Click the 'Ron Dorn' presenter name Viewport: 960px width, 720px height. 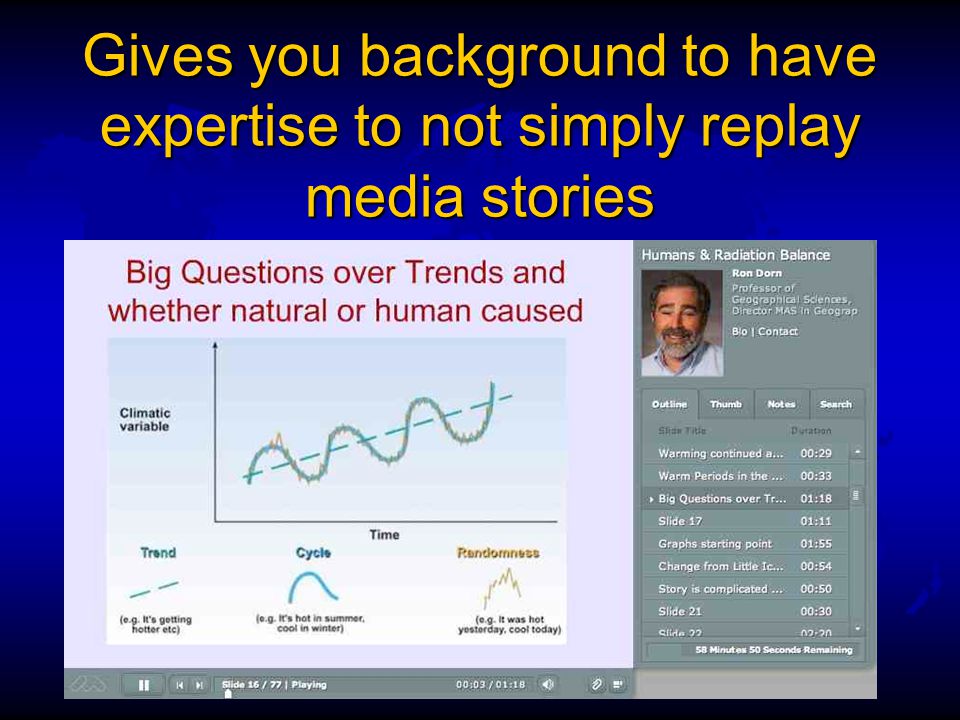tap(757, 273)
